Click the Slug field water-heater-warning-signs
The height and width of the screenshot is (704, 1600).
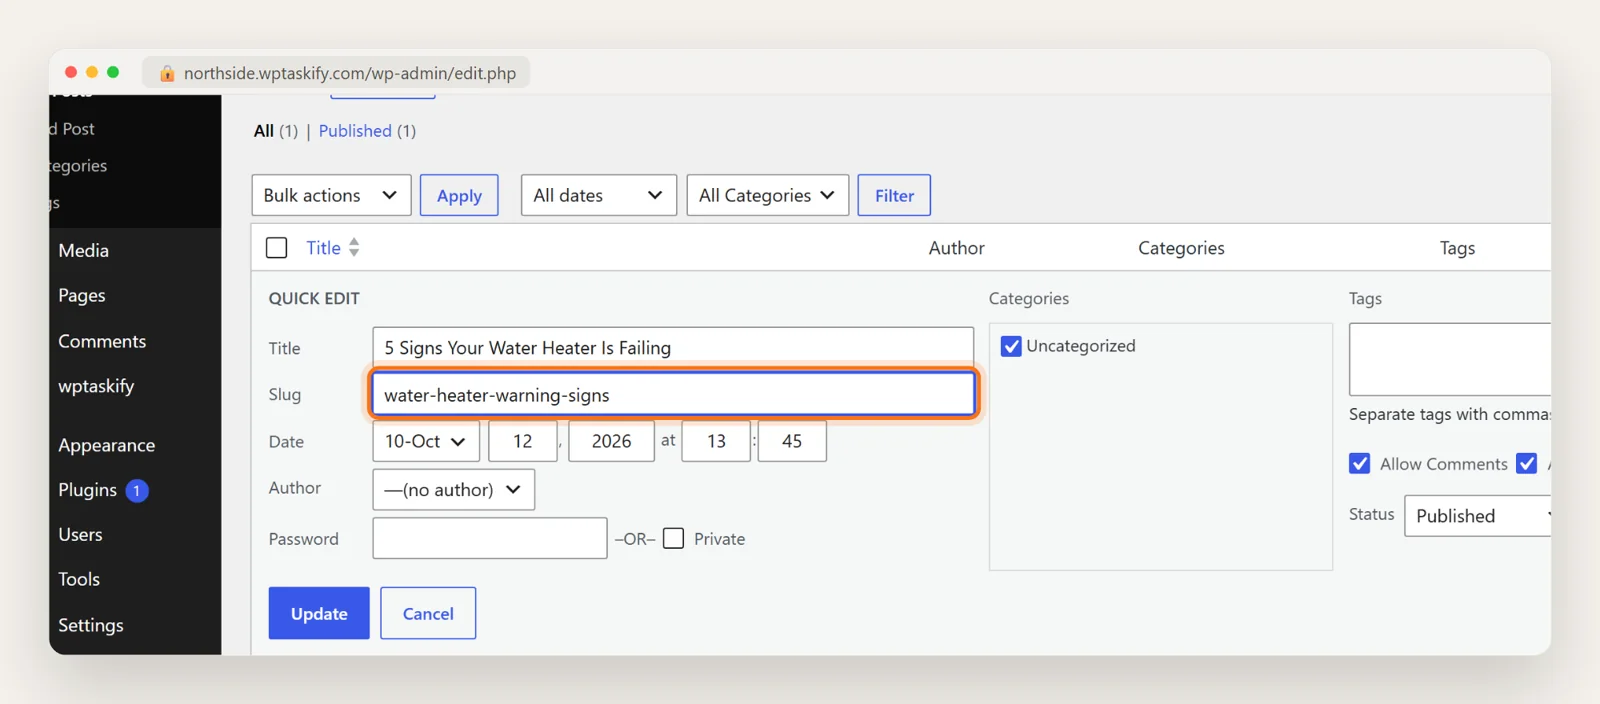click(x=673, y=394)
